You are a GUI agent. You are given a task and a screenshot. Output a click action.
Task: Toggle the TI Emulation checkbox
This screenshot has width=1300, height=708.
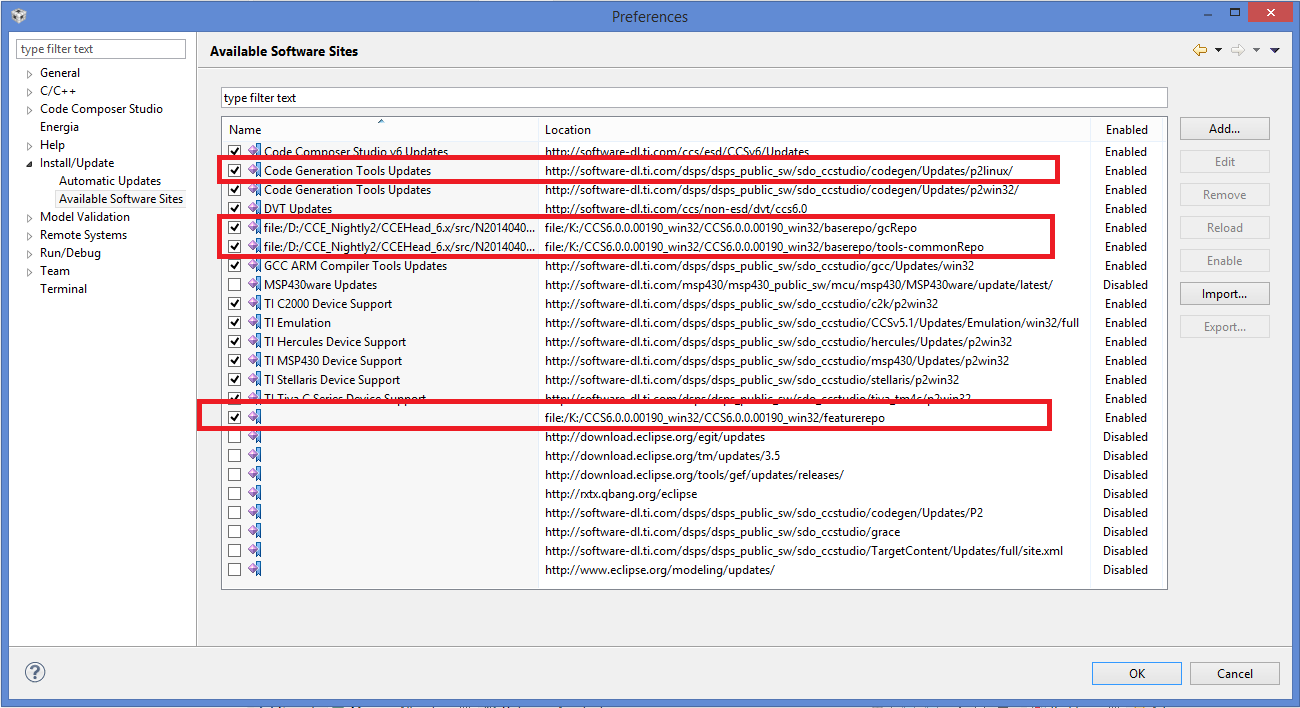pos(234,322)
